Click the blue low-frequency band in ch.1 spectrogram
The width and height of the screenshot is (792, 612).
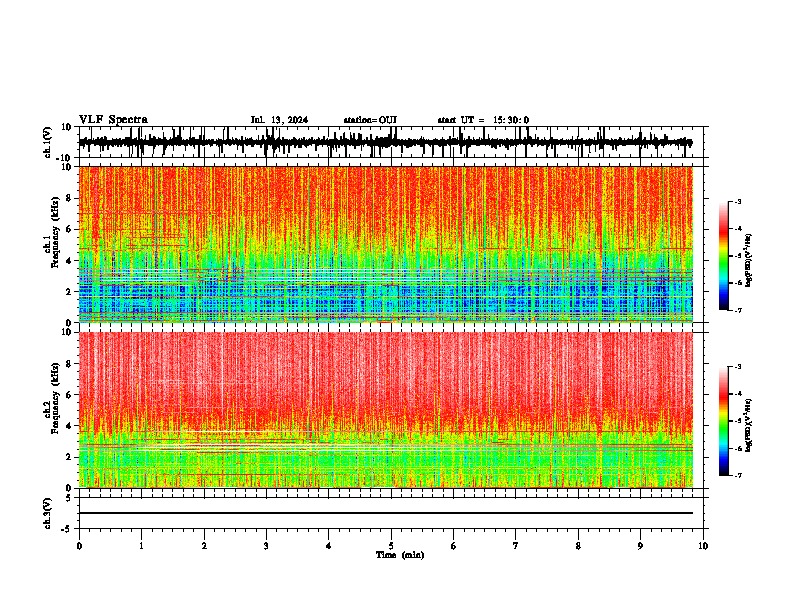click(385, 300)
